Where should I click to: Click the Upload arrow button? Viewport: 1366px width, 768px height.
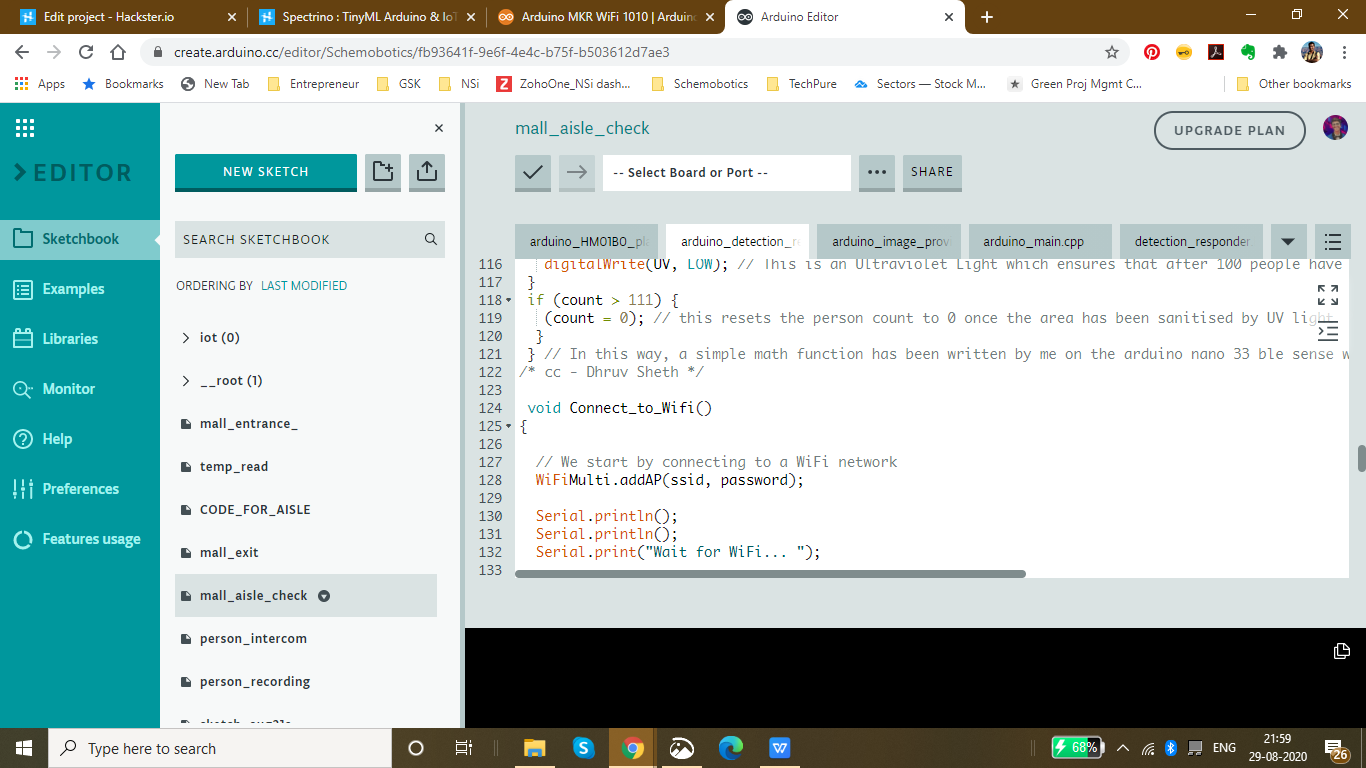[x=577, y=172]
